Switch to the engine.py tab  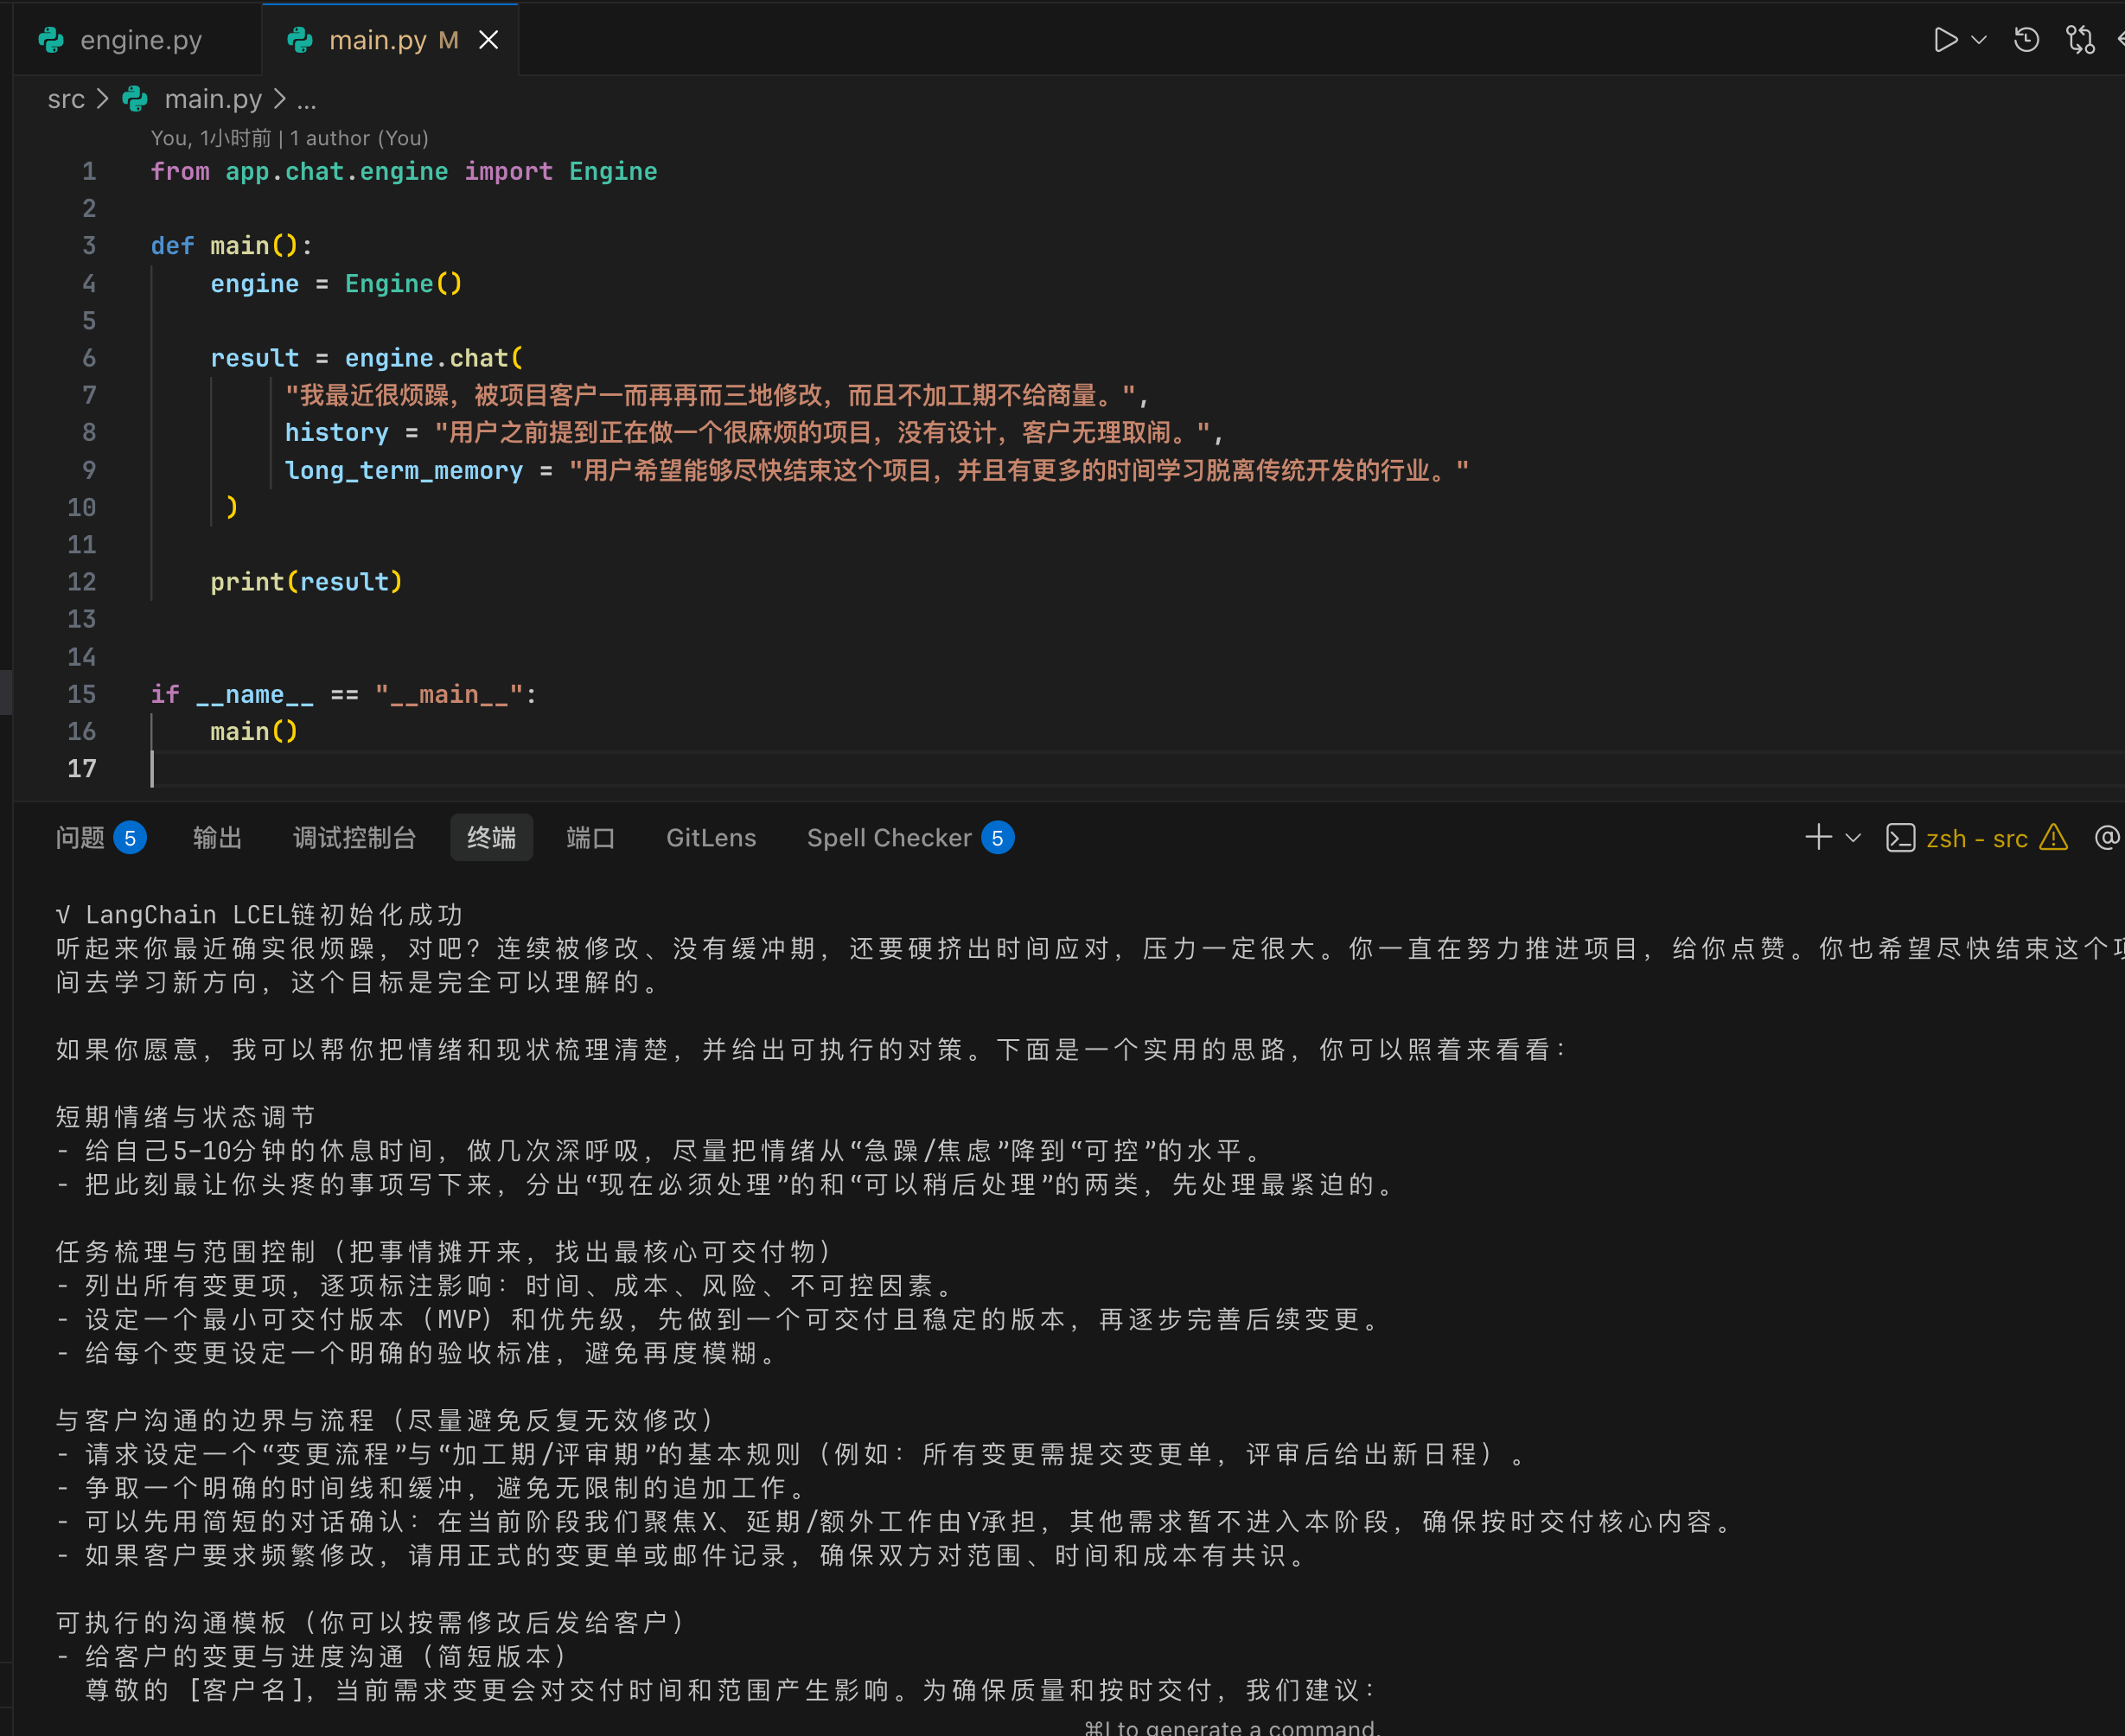click(x=140, y=40)
